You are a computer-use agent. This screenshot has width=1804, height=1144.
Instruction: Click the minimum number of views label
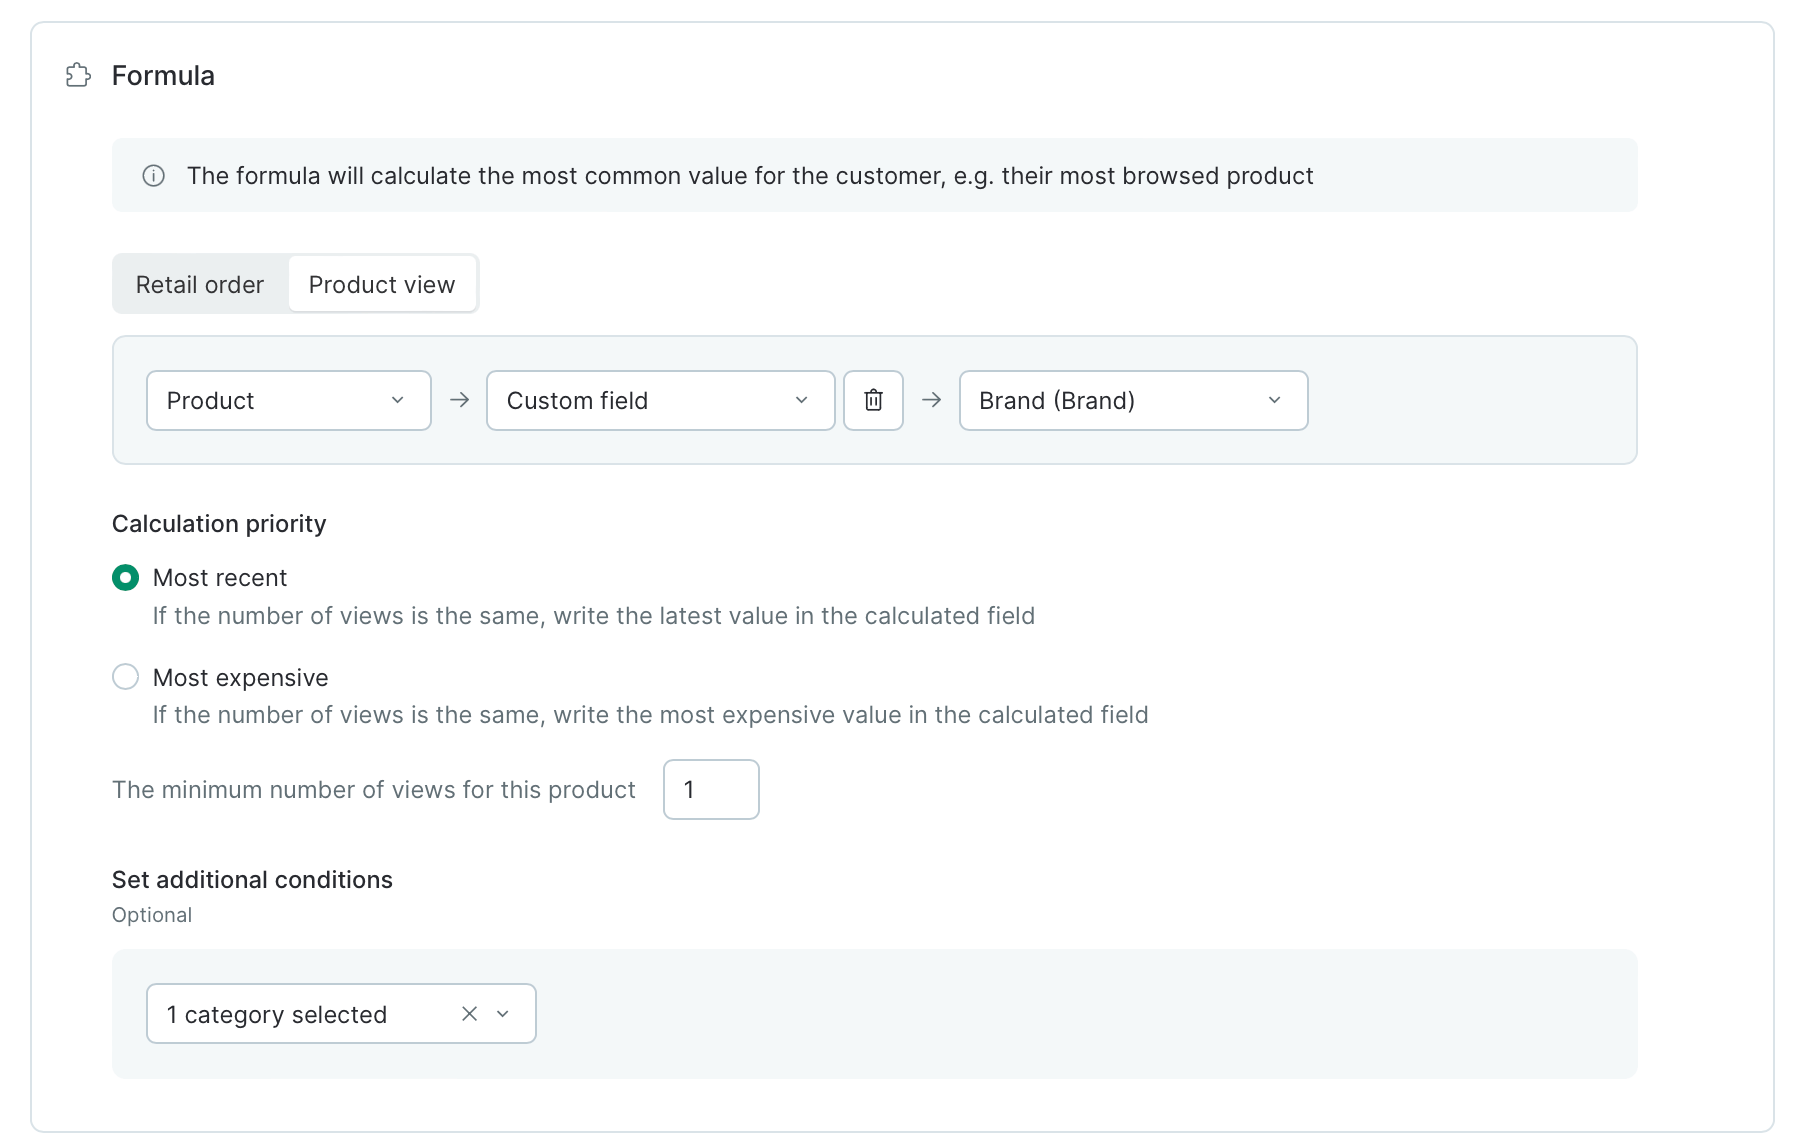374,790
